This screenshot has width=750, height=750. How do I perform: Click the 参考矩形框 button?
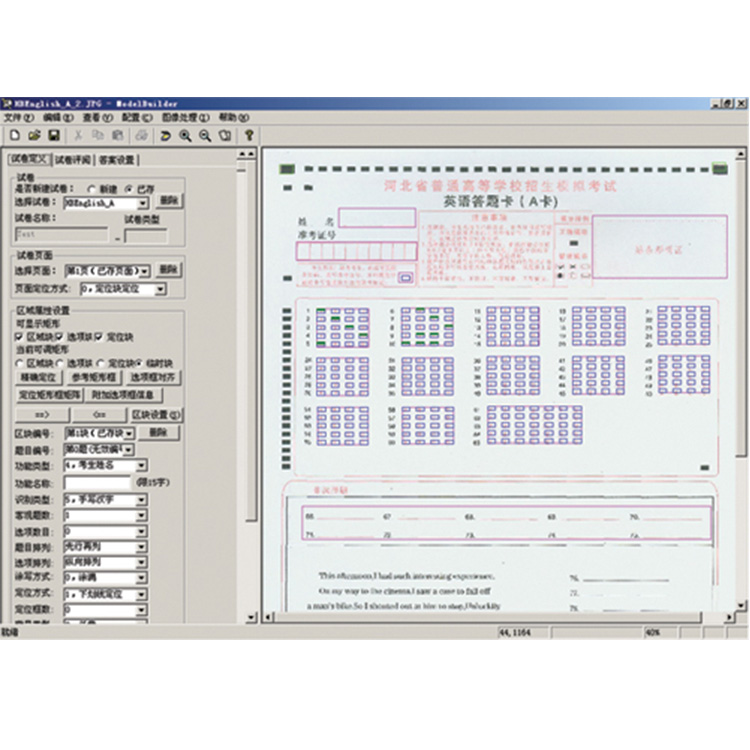(x=94, y=377)
